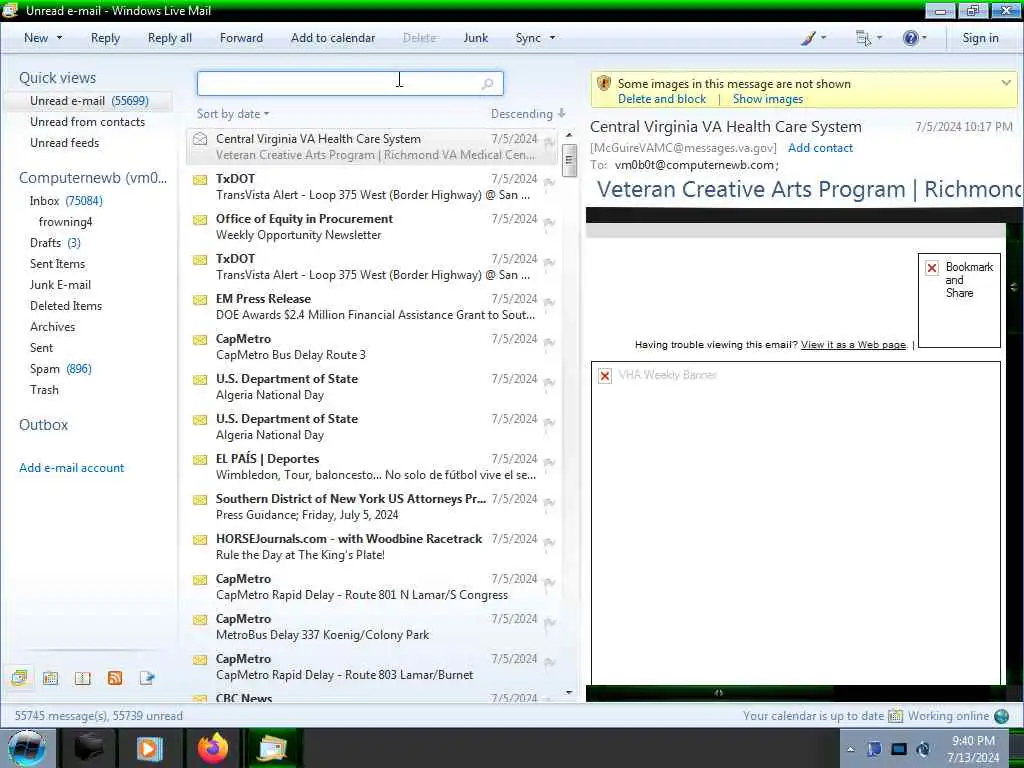This screenshot has height=768, width=1024.
Task: Open the Feeds shortcut icon
Action: coord(115,678)
